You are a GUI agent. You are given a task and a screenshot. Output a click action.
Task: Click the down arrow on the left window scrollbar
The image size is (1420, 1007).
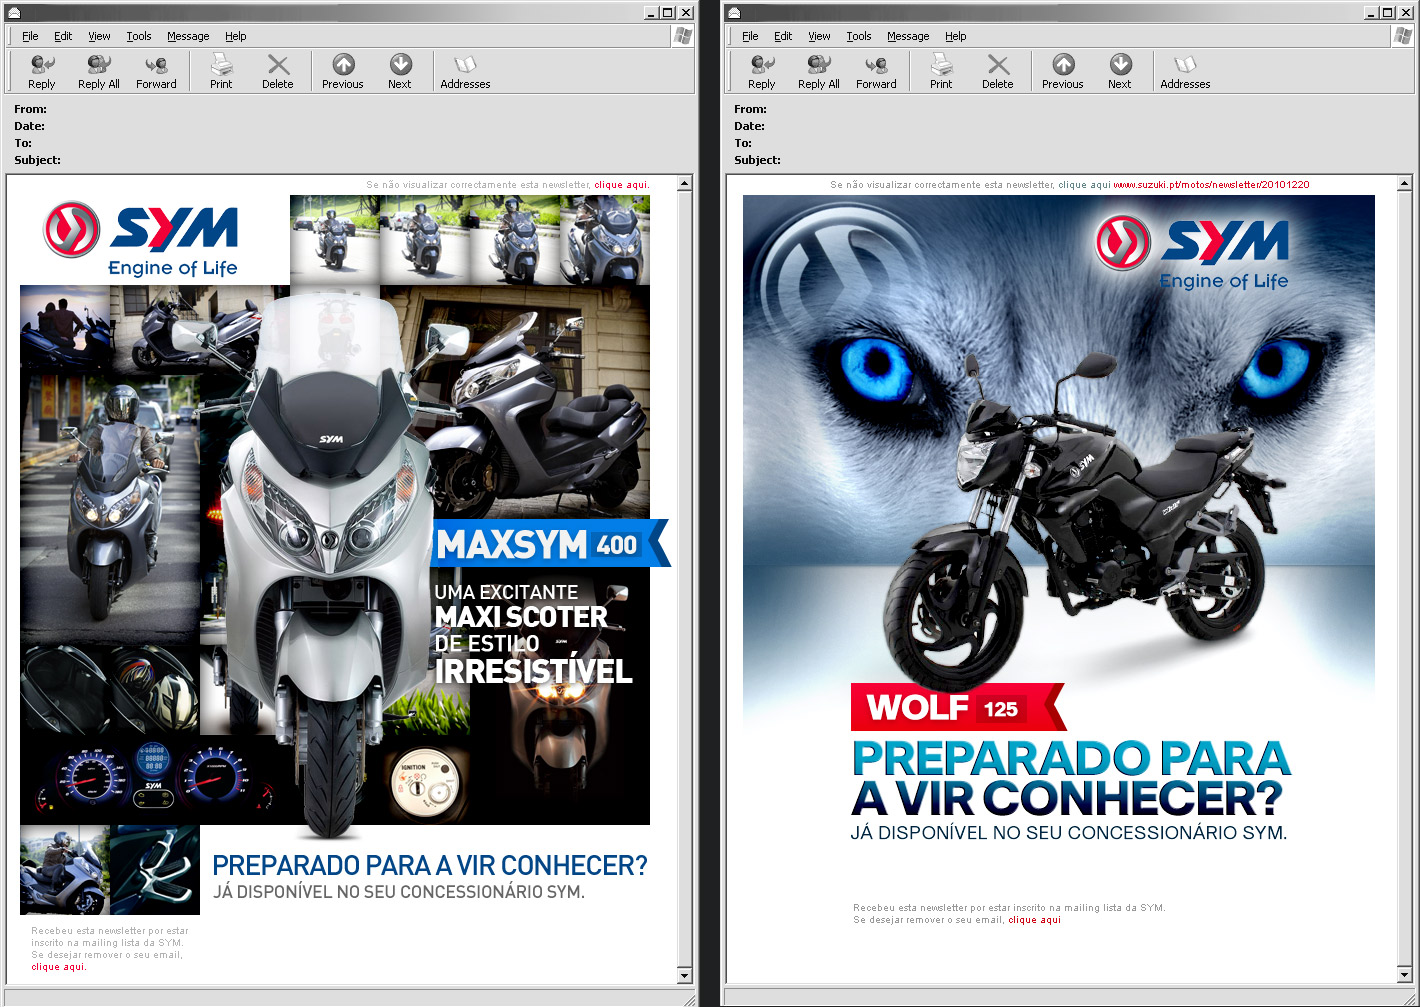(686, 976)
